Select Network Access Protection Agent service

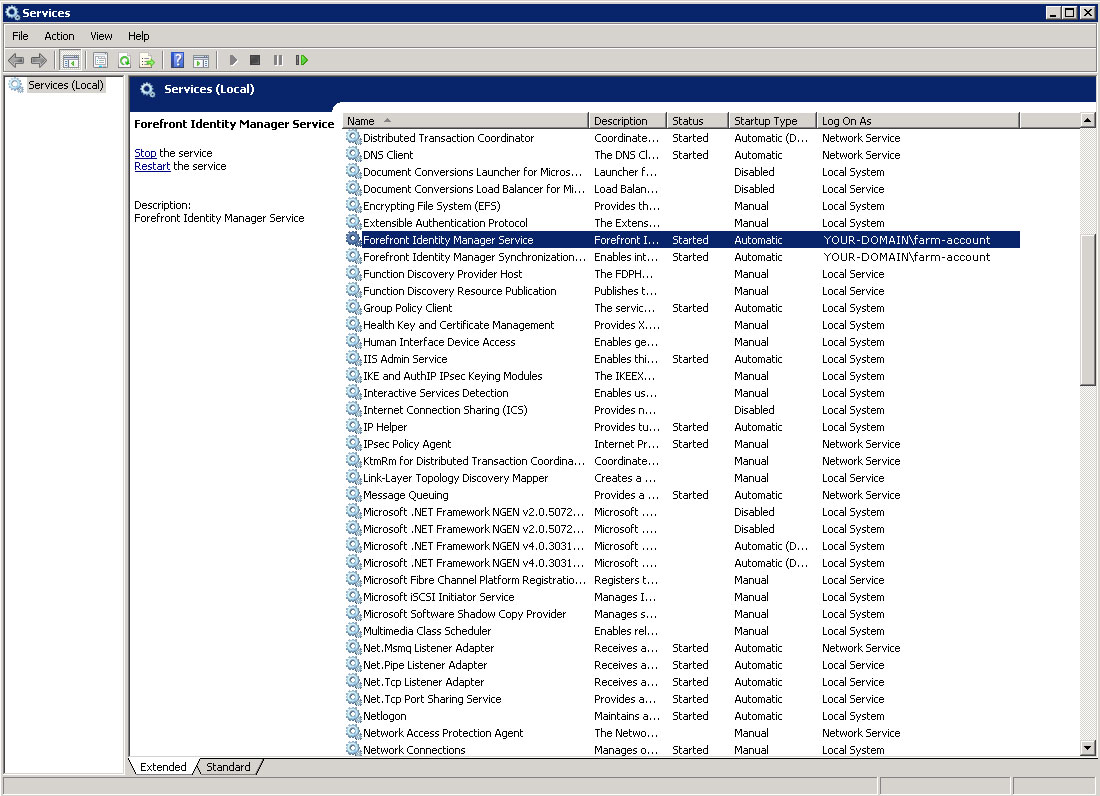coord(680,733)
